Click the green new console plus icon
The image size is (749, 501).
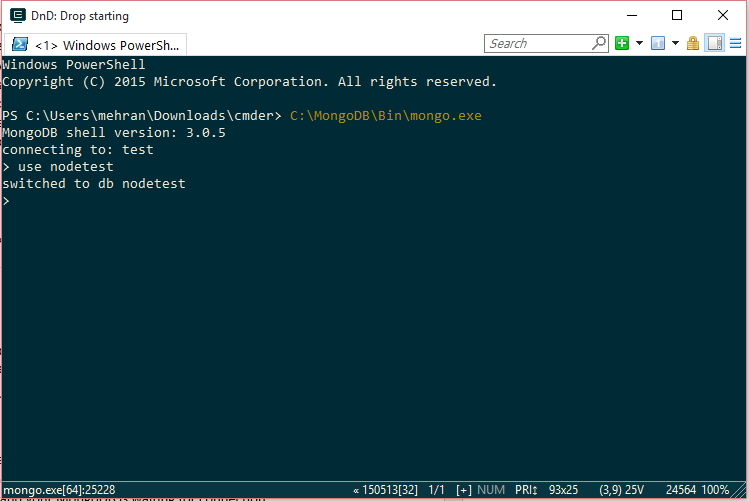pos(622,43)
